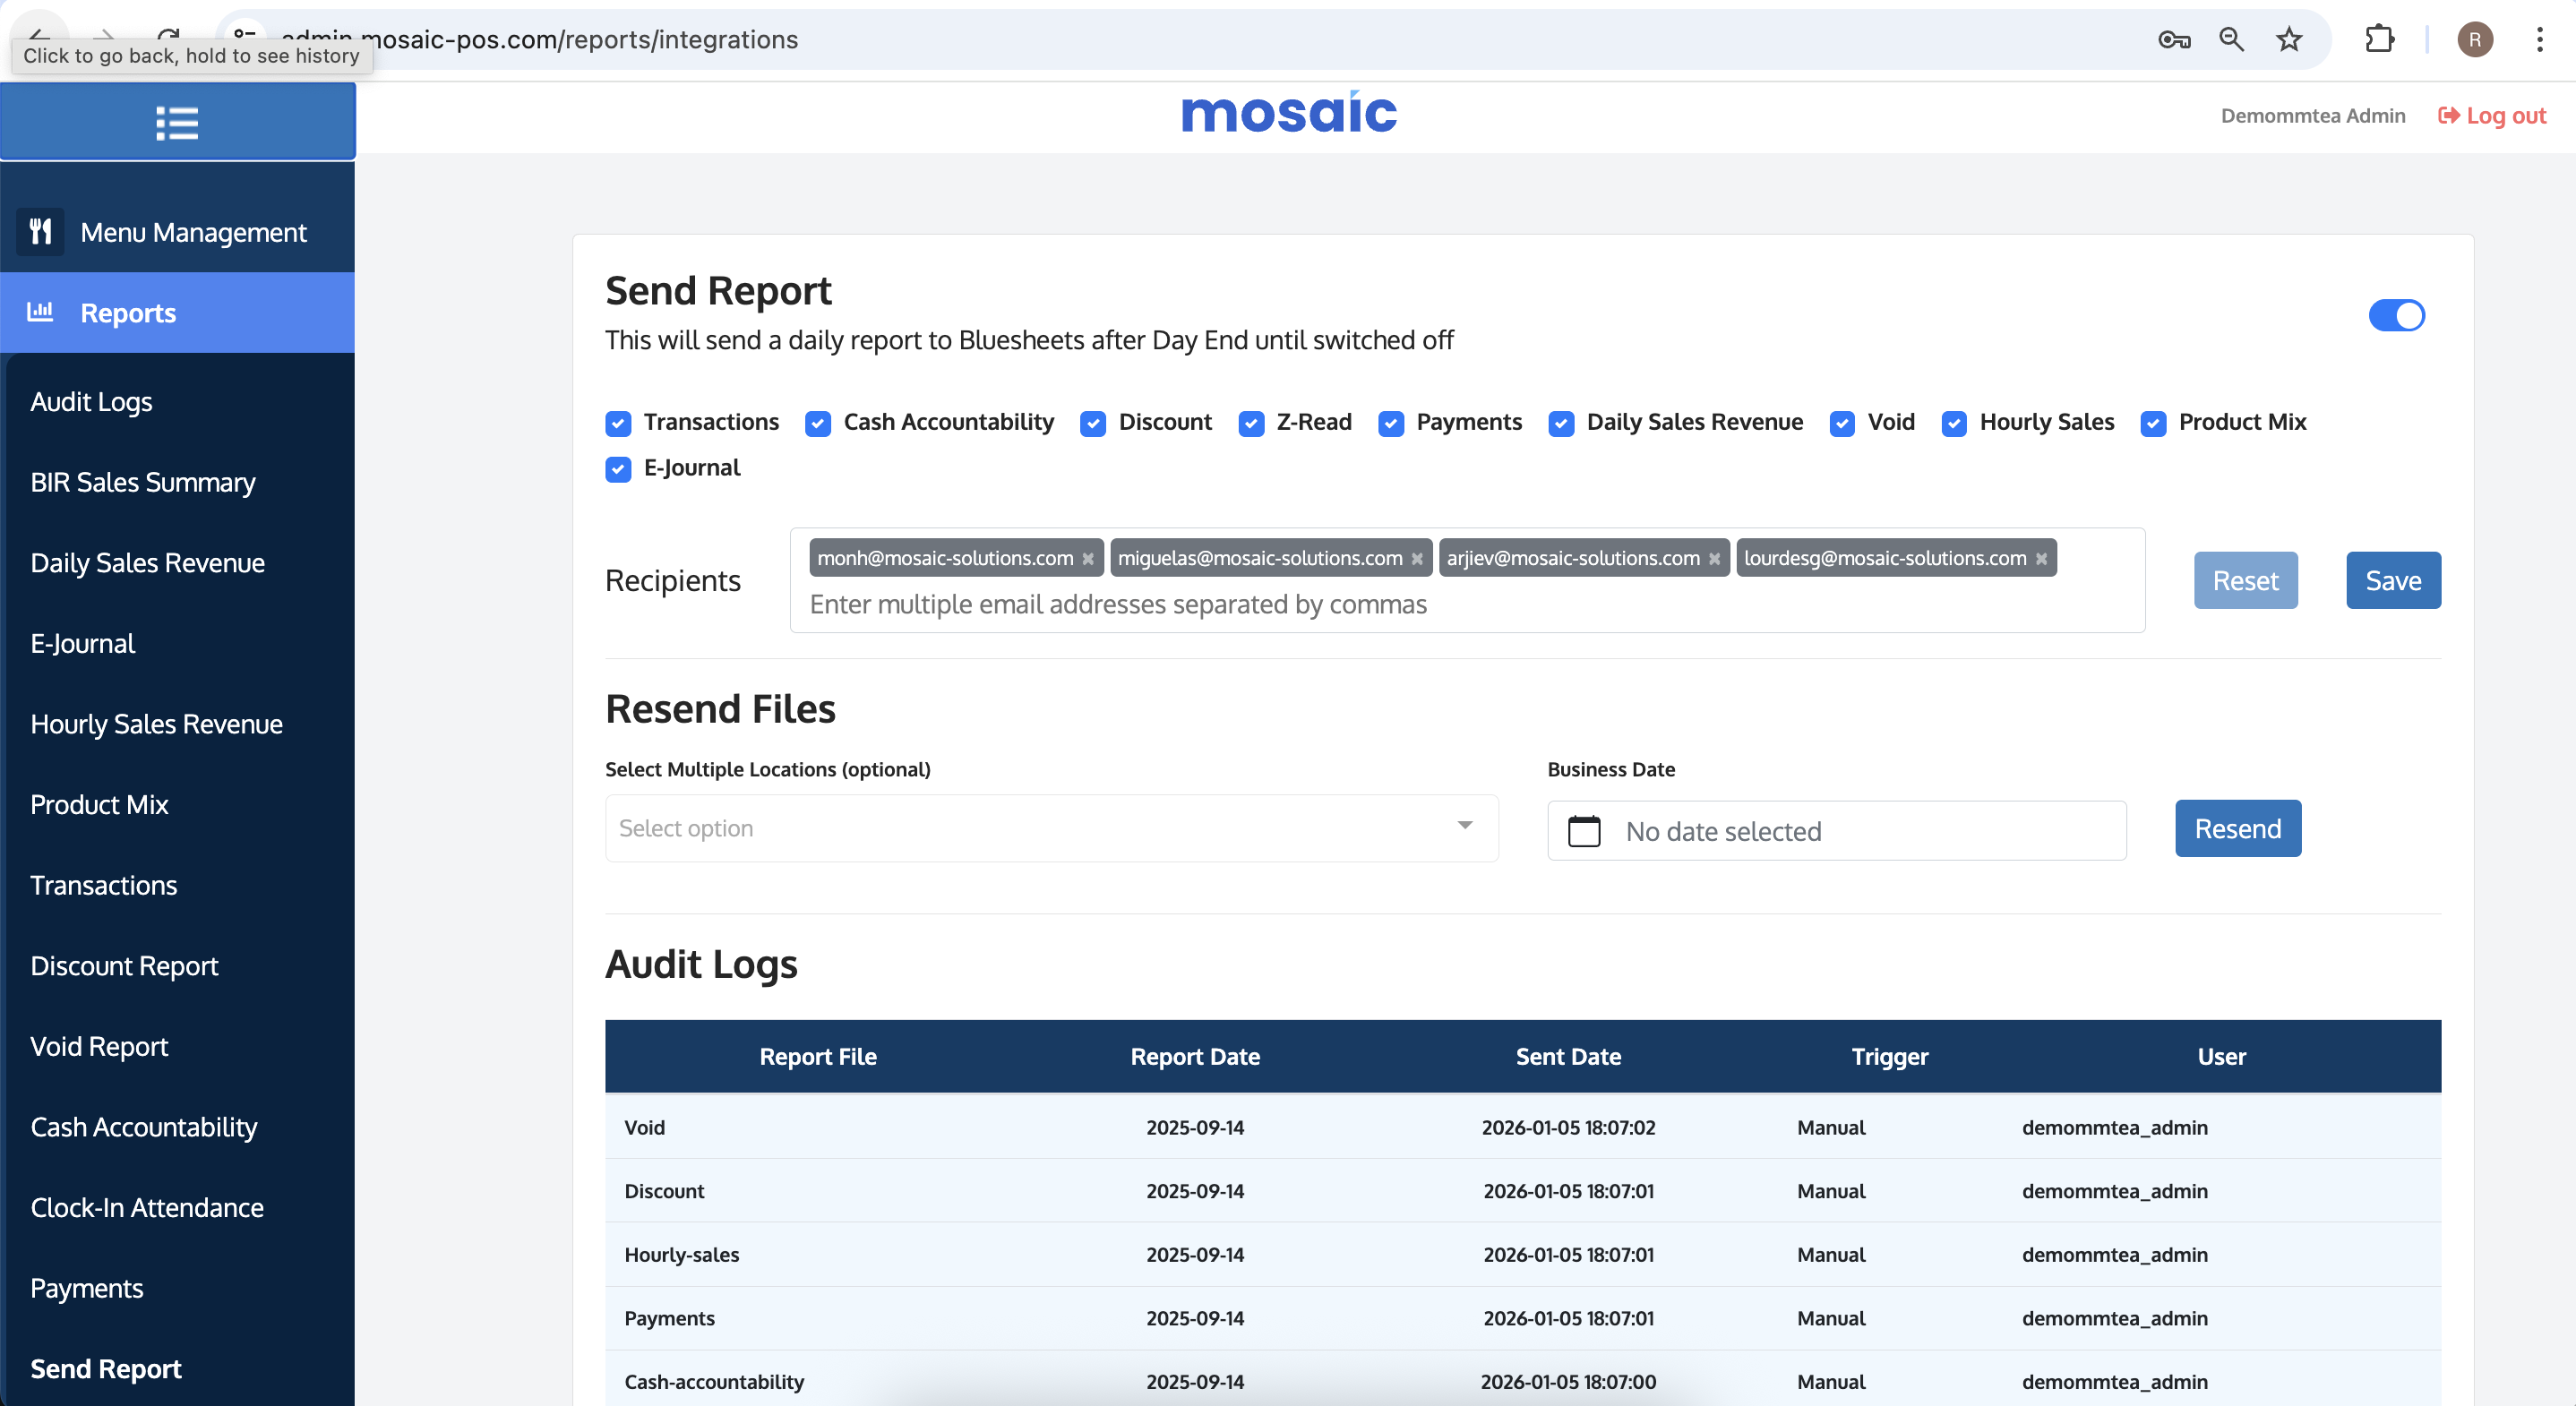Image resolution: width=2576 pixels, height=1406 pixels.
Task: Remove monh@mosaic-solutions.com recipient tag
Action: 1088,559
